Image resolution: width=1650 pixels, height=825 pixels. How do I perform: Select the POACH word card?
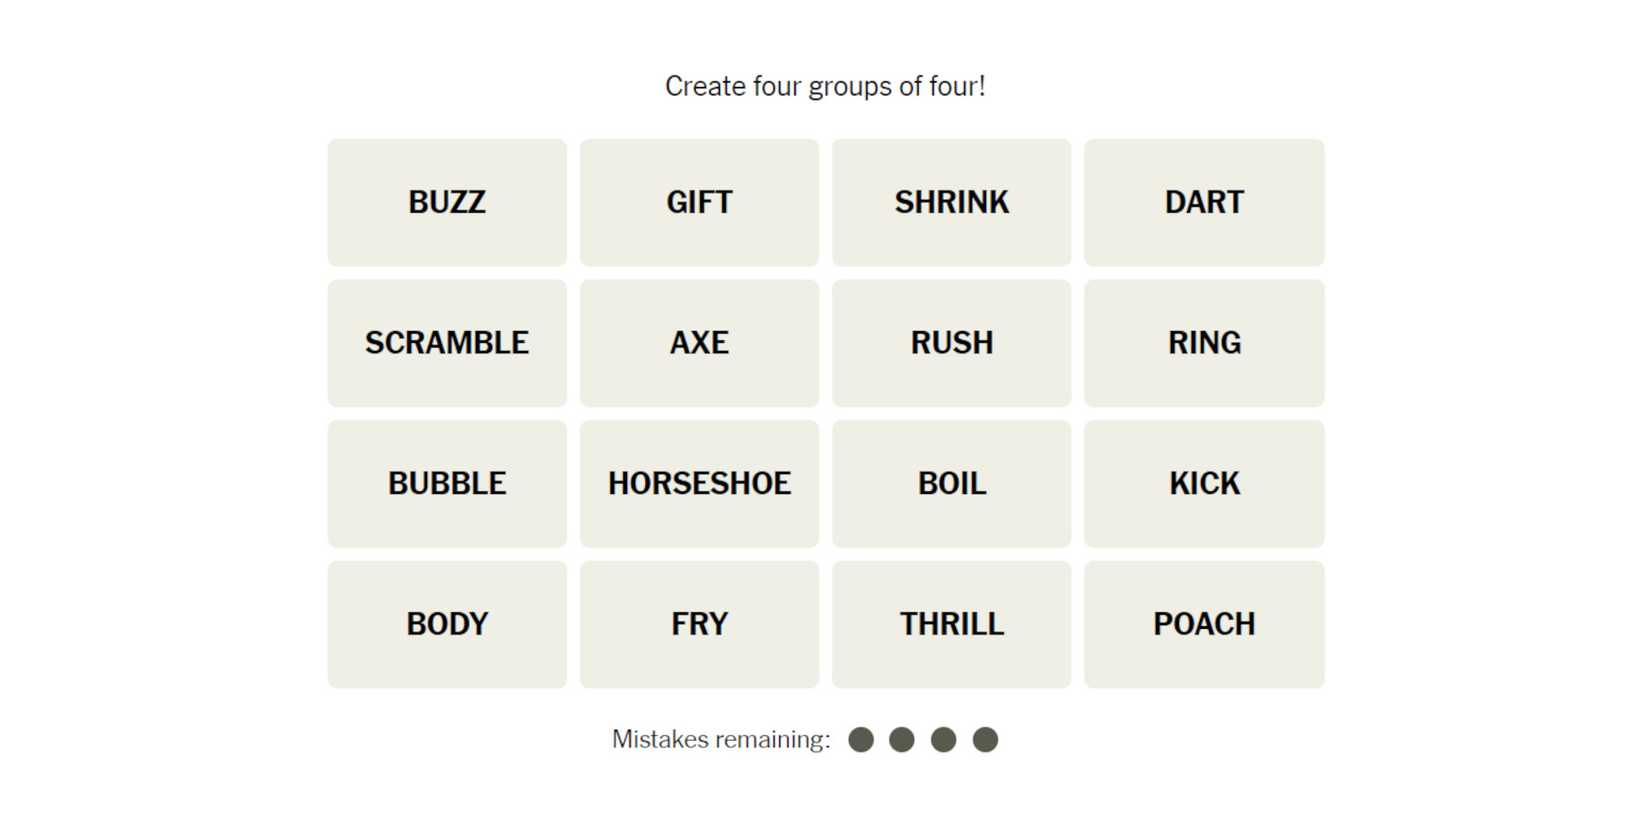[x=1204, y=624]
